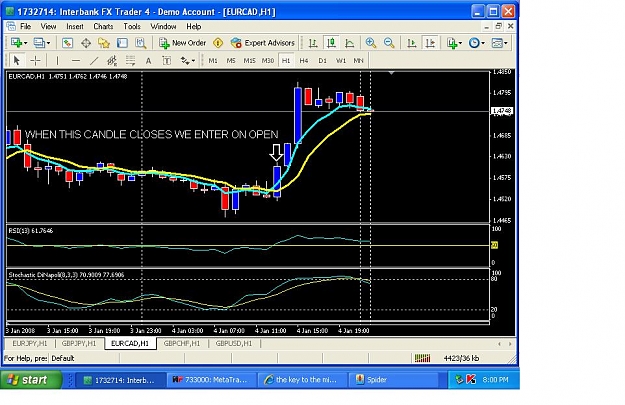The width and height of the screenshot is (625, 405).
Task: Open the Terminal window icon
Action: [x=122, y=43]
